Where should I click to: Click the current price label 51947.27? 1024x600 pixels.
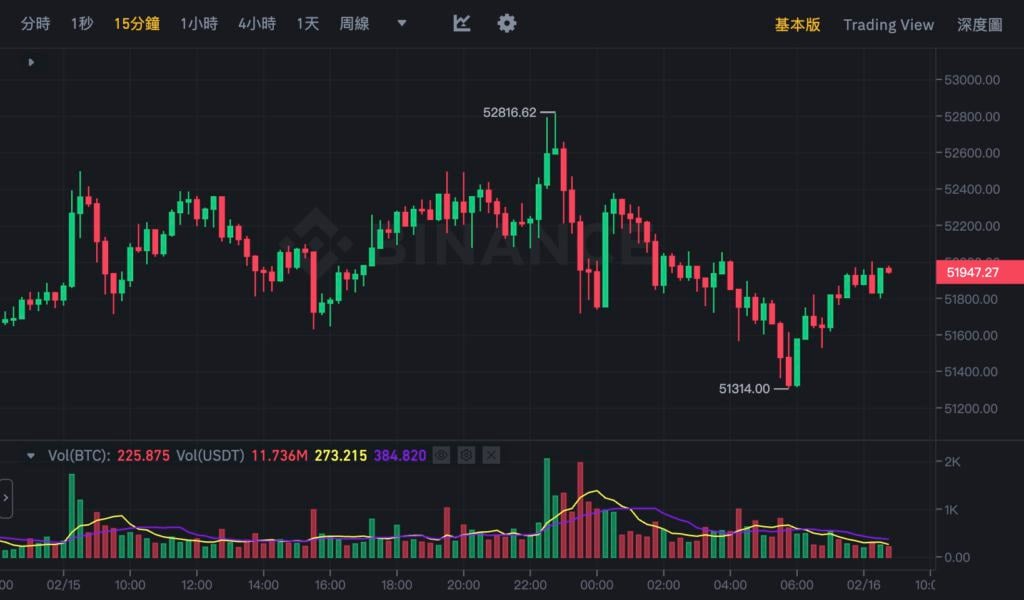pyautogui.click(x=980, y=271)
